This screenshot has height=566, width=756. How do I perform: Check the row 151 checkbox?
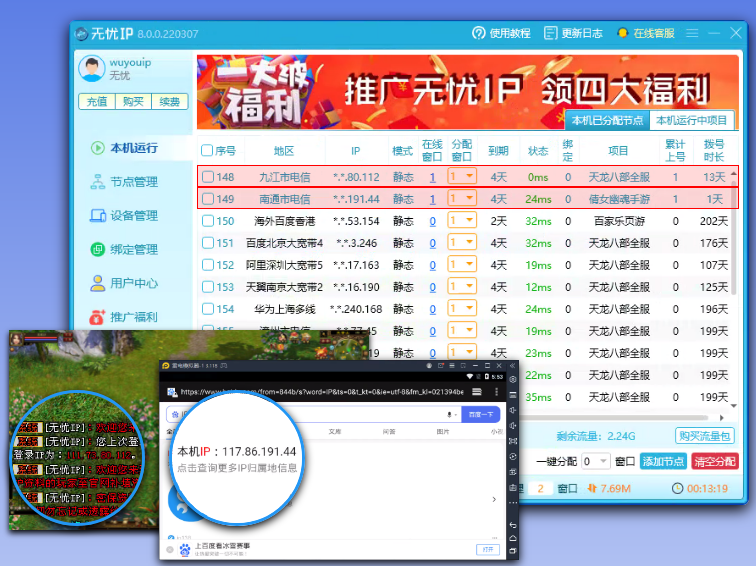pos(208,243)
